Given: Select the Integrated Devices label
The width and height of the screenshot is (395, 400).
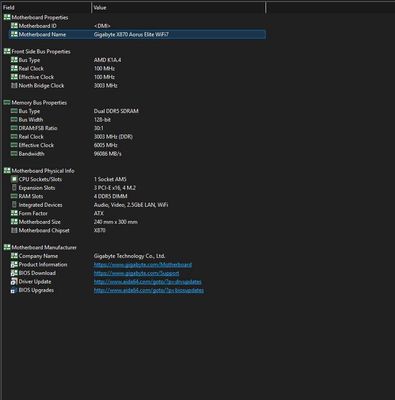Looking at the screenshot, I should tap(40, 205).
